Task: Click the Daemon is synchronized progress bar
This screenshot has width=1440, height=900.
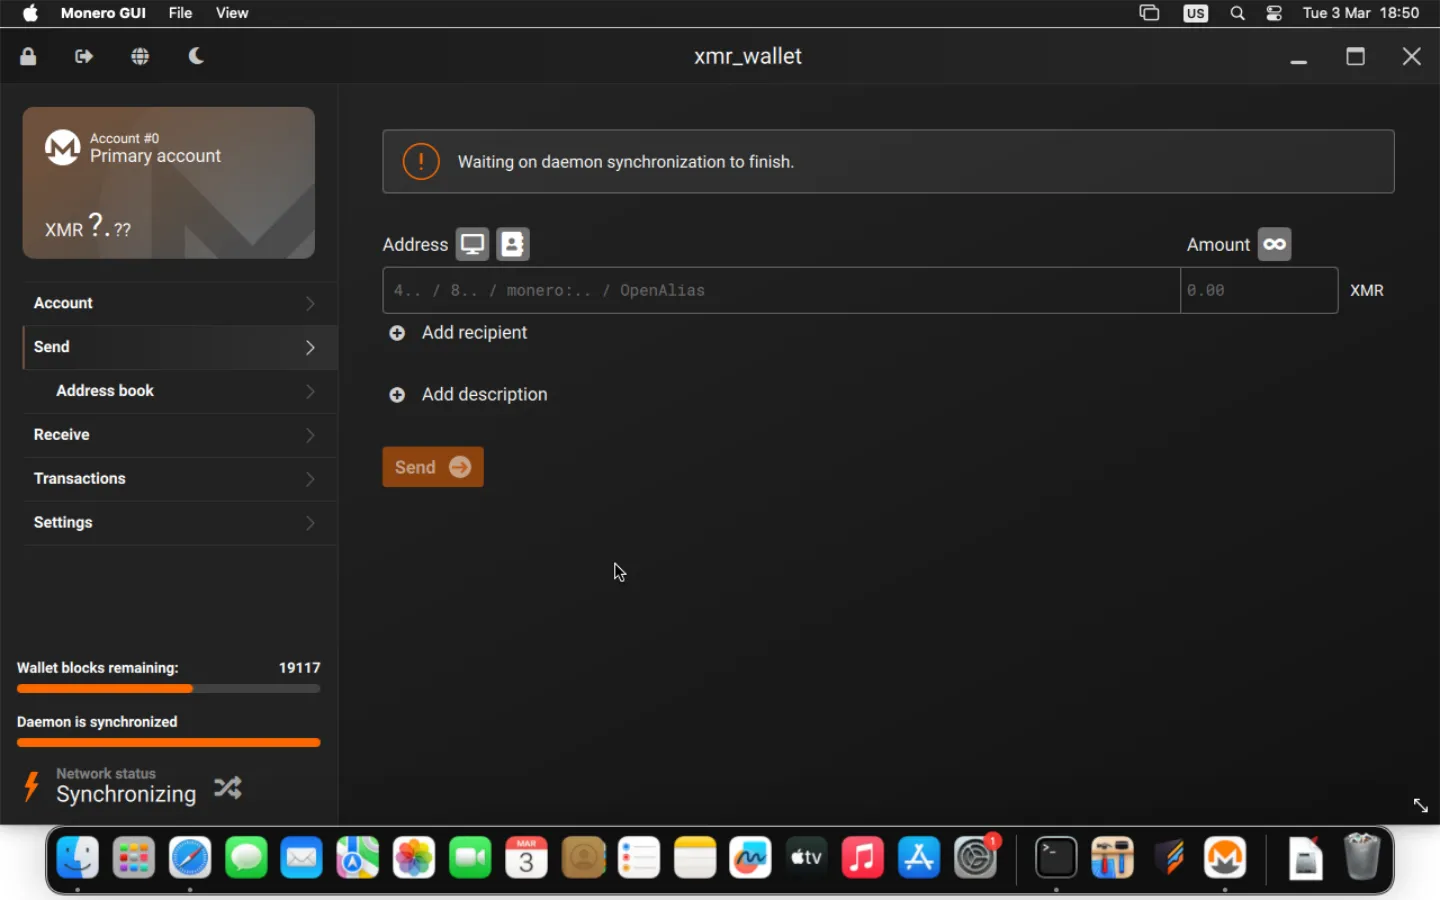Action: pyautogui.click(x=168, y=743)
